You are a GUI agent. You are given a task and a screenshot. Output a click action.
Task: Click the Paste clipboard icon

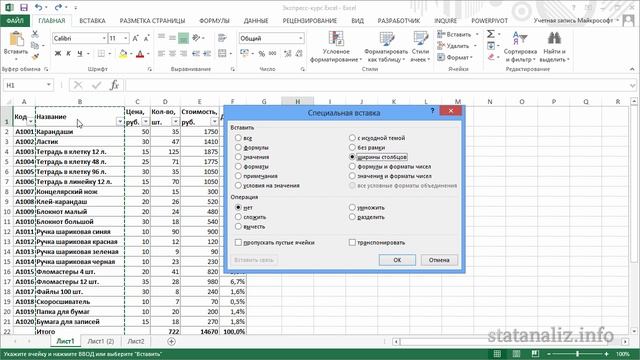click(16, 39)
